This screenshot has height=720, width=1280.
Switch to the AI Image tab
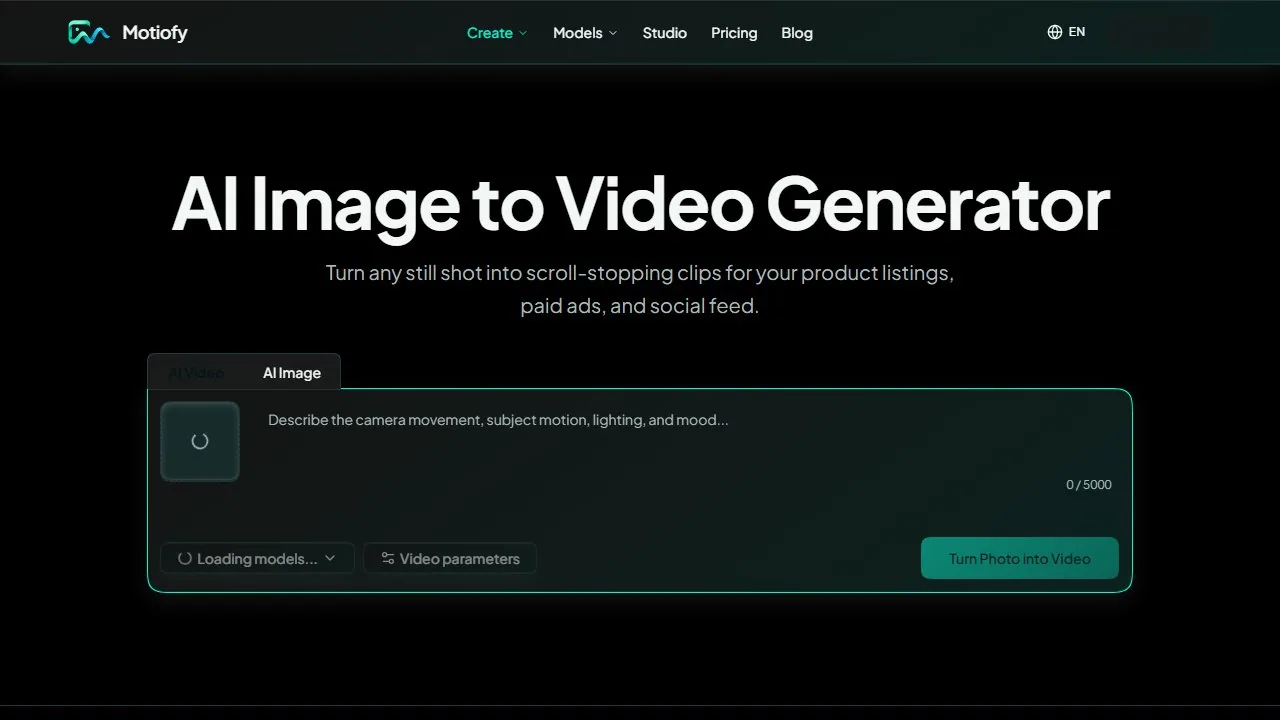(x=292, y=373)
